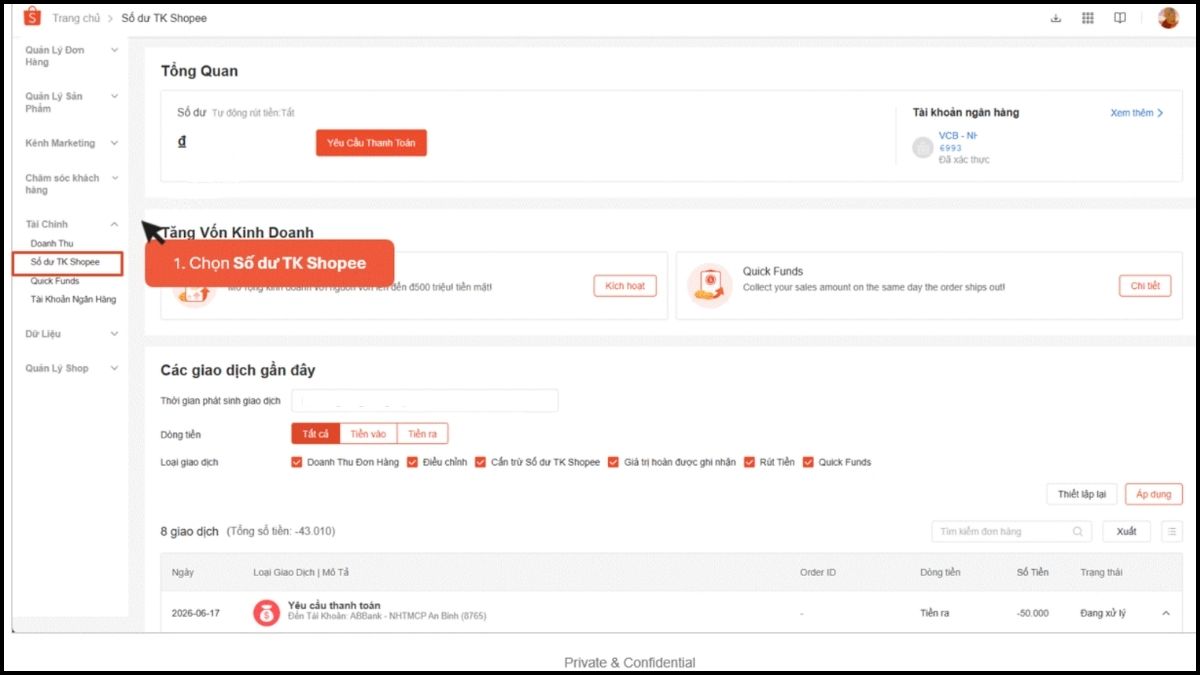Viewport: 1200px width, 675px height.
Task: Click Chi tiết button on Quick Funds
Action: (x=1145, y=286)
